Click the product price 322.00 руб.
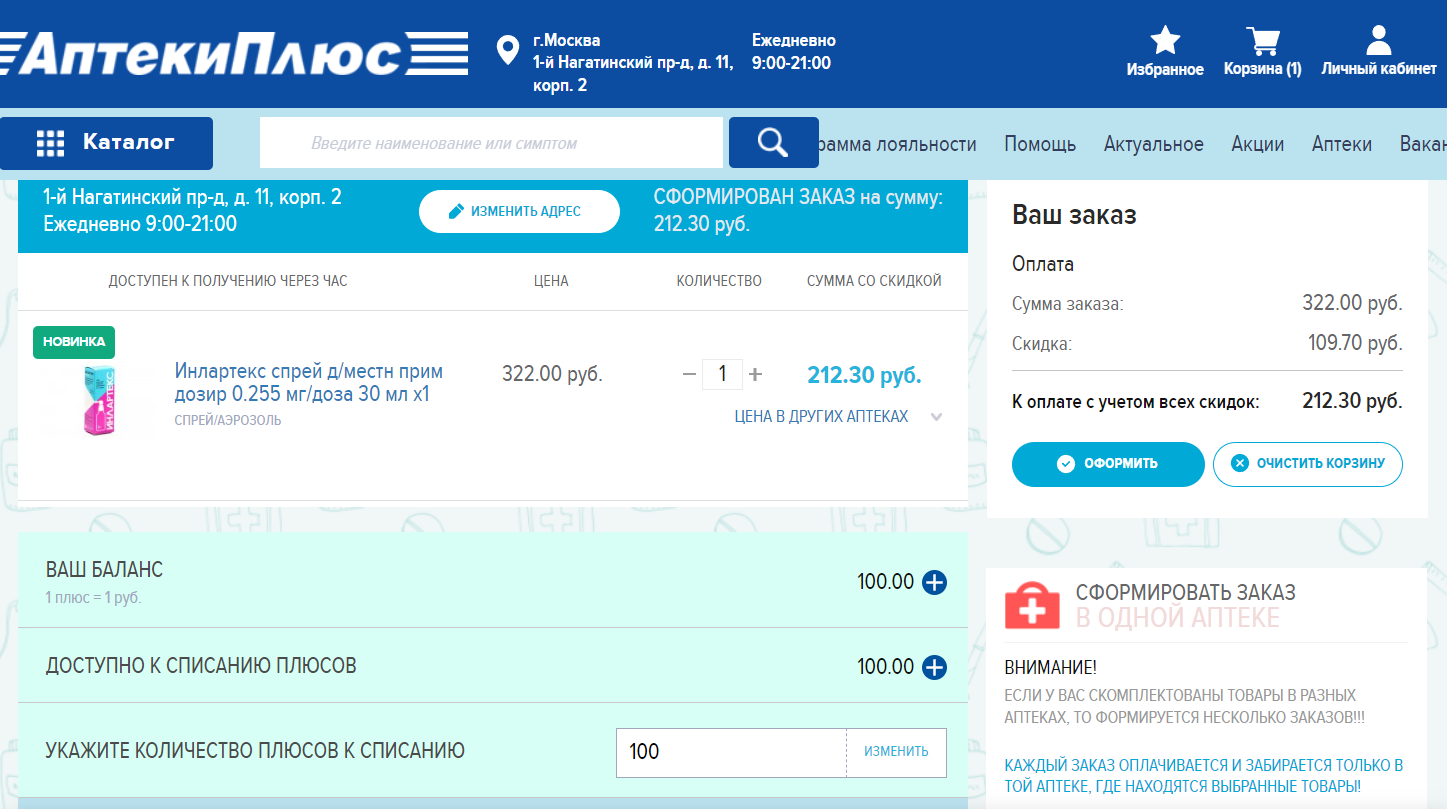This screenshot has width=1447, height=809. click(x=552, y=375)
